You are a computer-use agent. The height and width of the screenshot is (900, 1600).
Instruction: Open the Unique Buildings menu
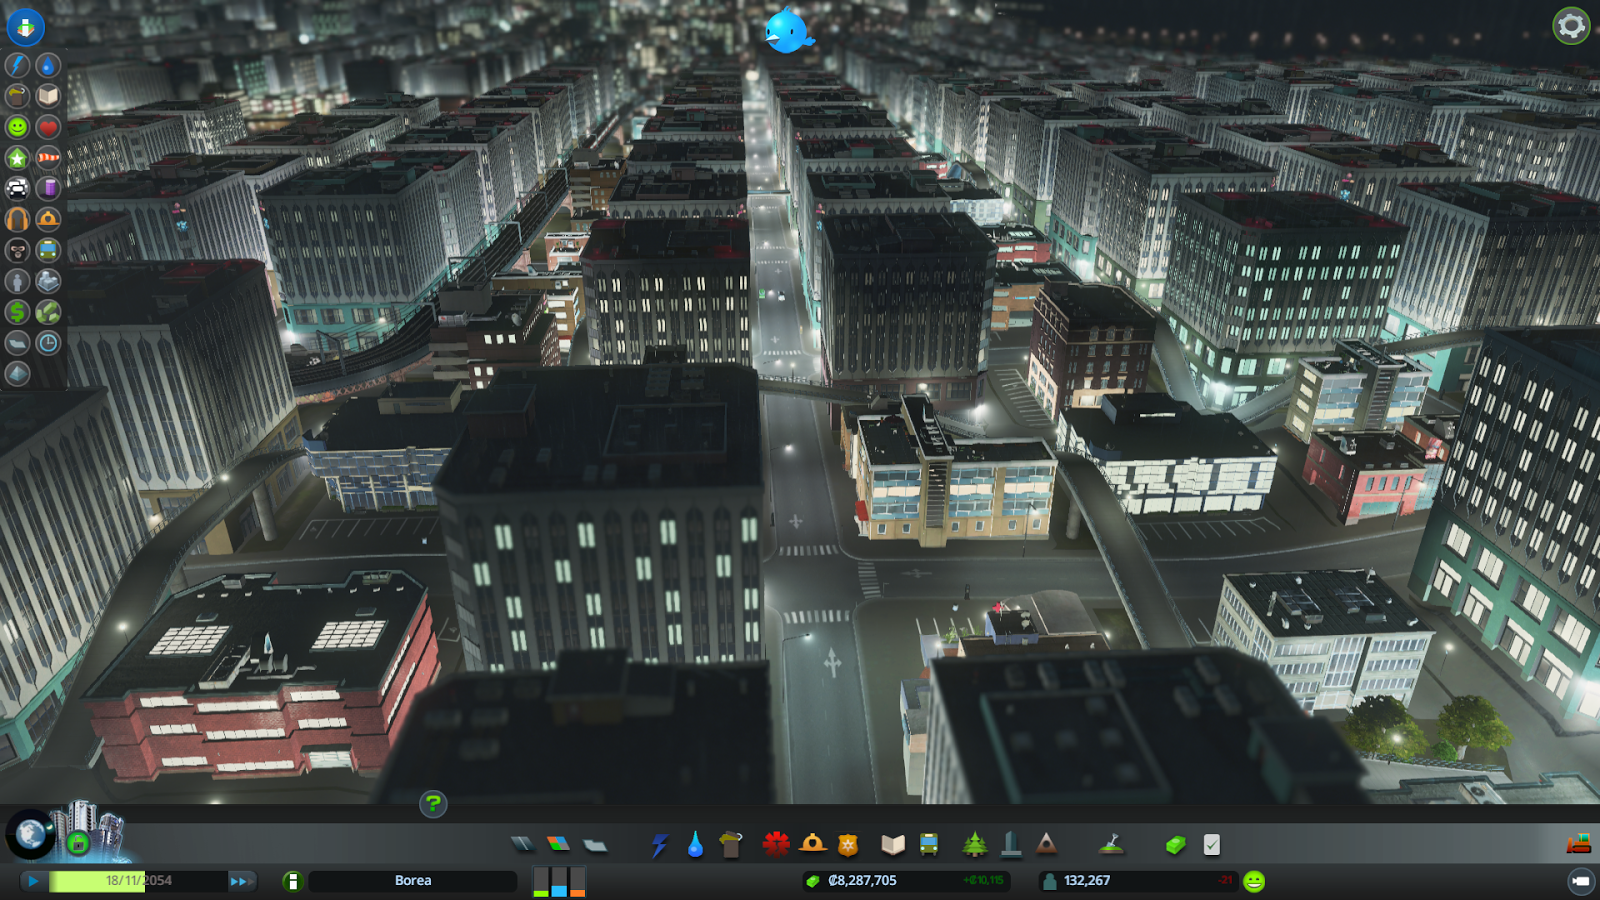[1011, 845]
